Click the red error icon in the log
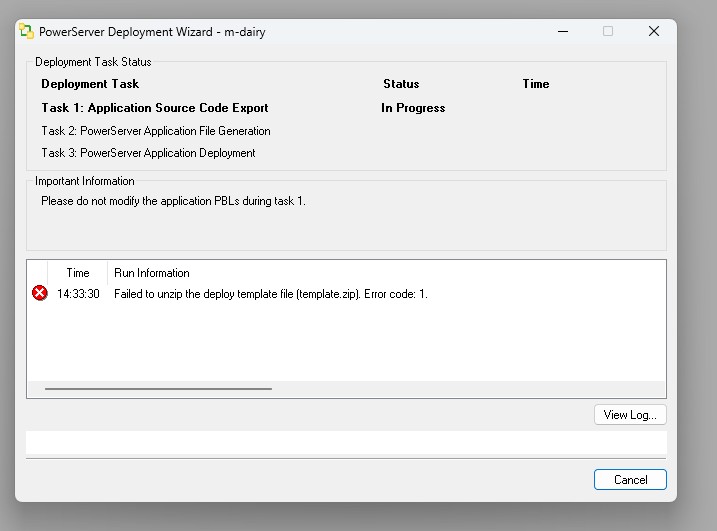This screenshot has height=531, width=717. [x=40, y=293]
